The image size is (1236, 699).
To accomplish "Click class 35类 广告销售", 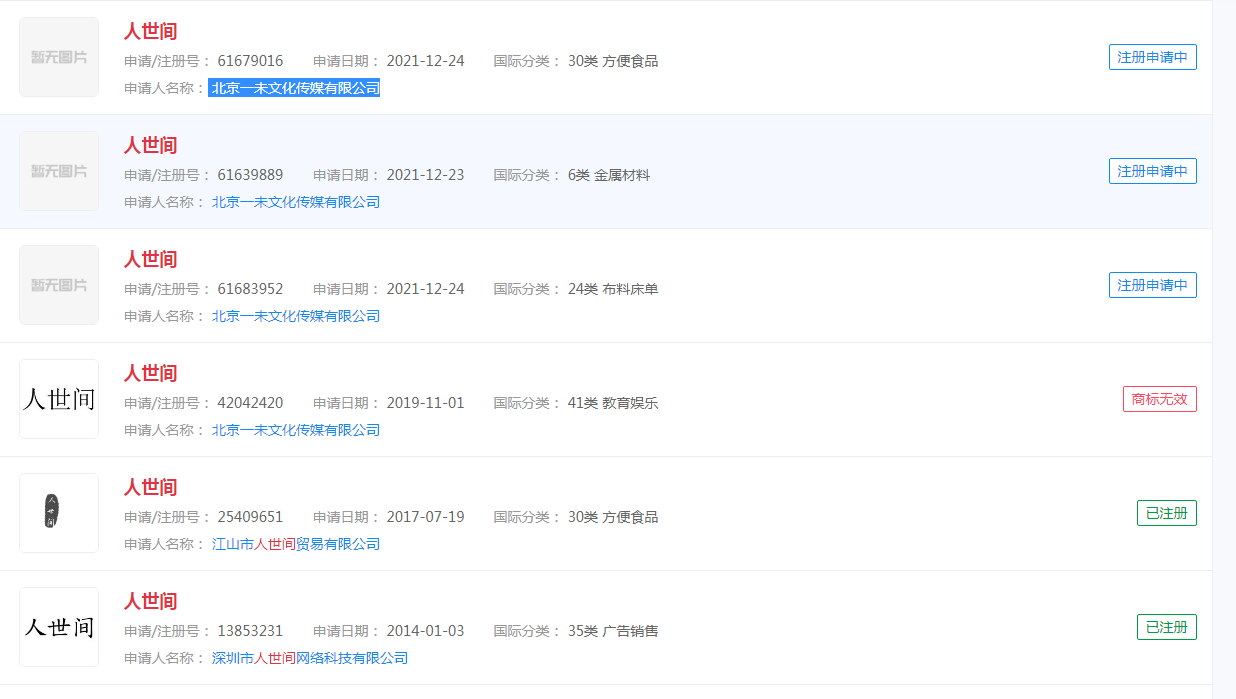I will pos(613,631).
